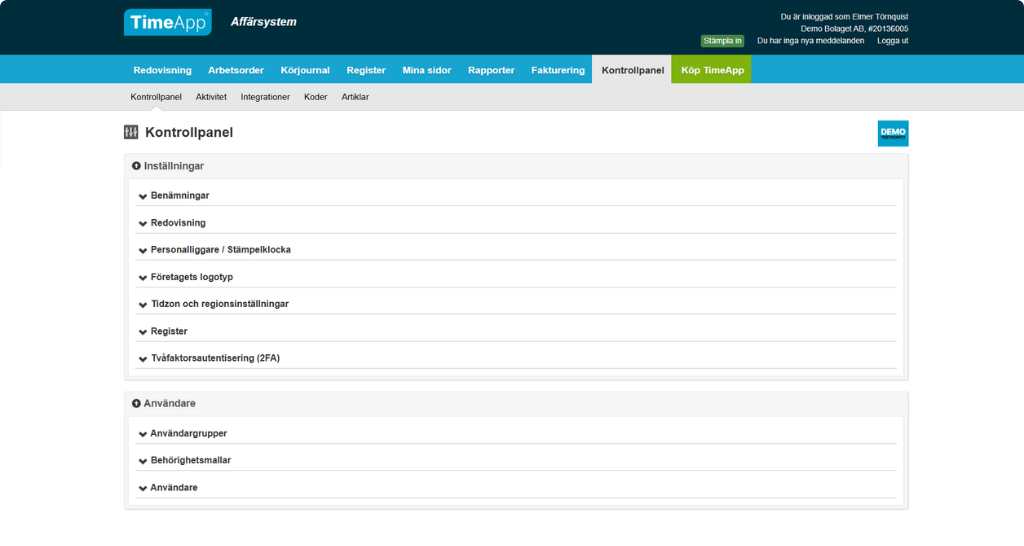Screen dimensions: 1024x546
Task: Expand Personalliggare / Stämpelklocka section
Action: pyautogui.click(x=220, y=250)
